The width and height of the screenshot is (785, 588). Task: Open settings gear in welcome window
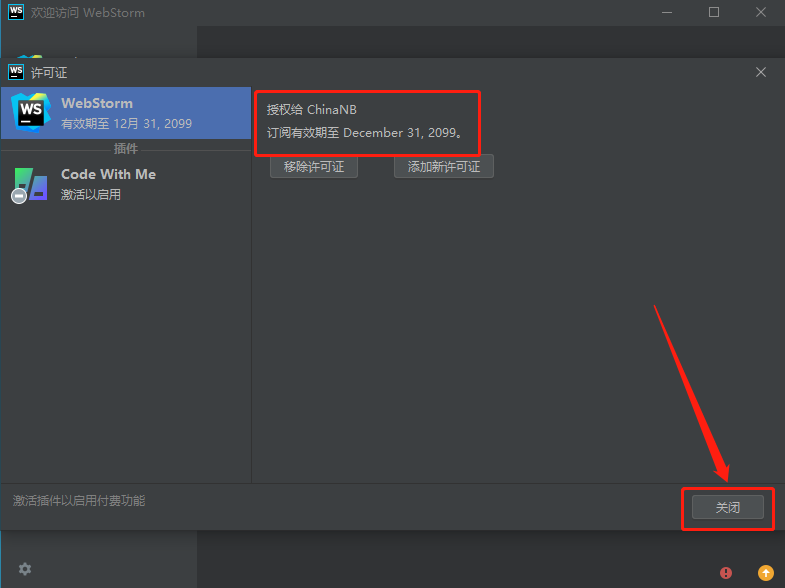click(25, 569)
